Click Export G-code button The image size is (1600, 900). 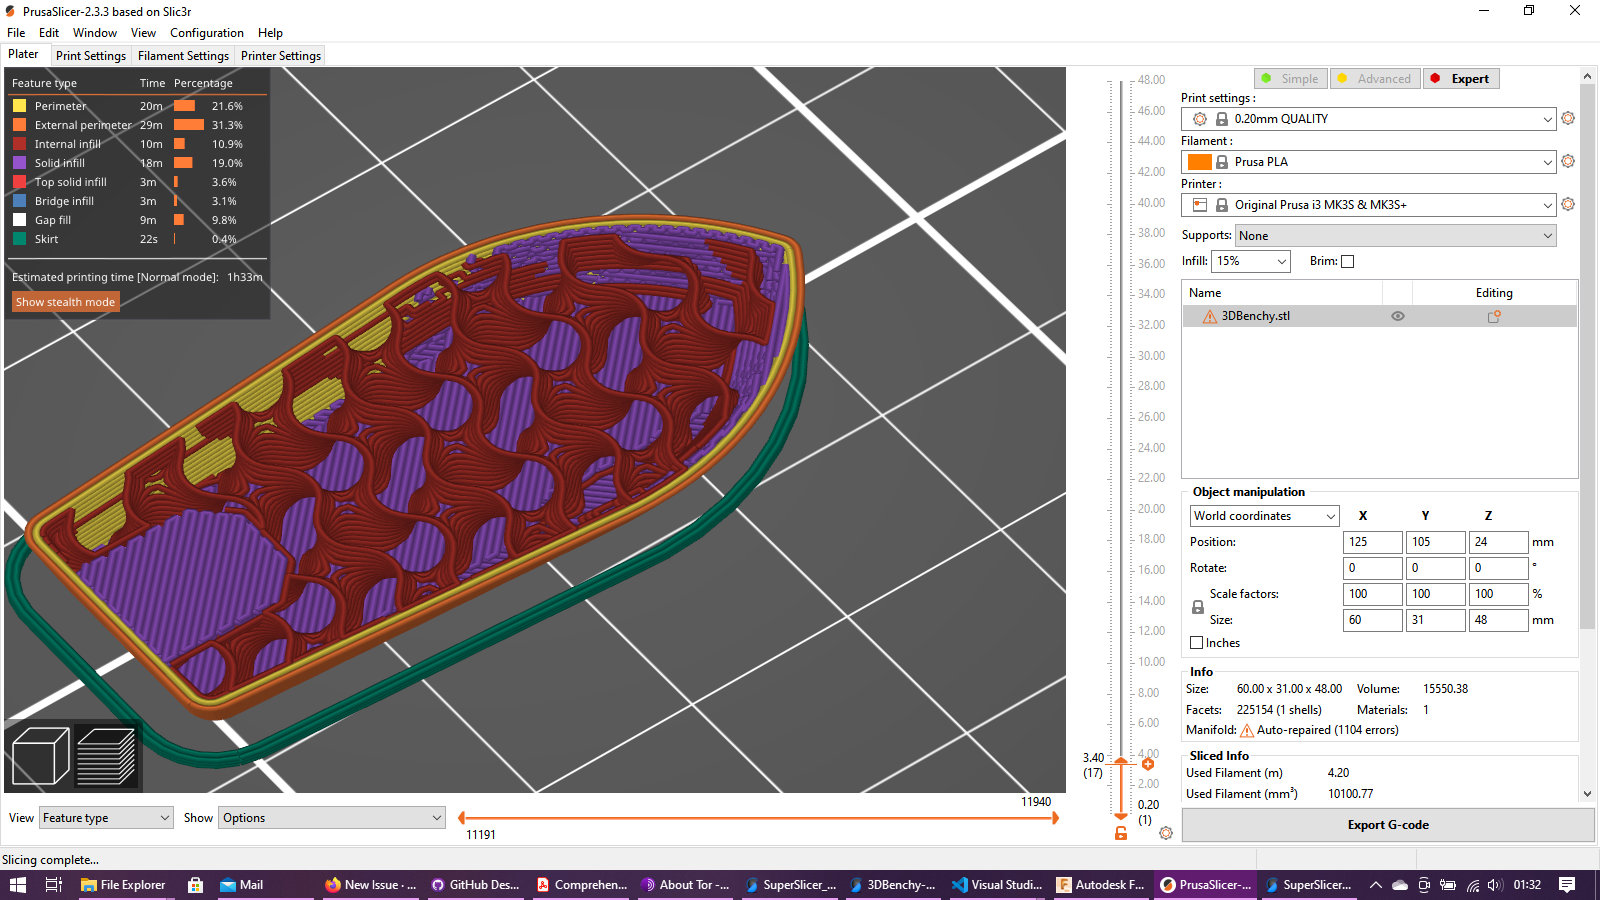pyautogui.click(x=1388, y=825)
